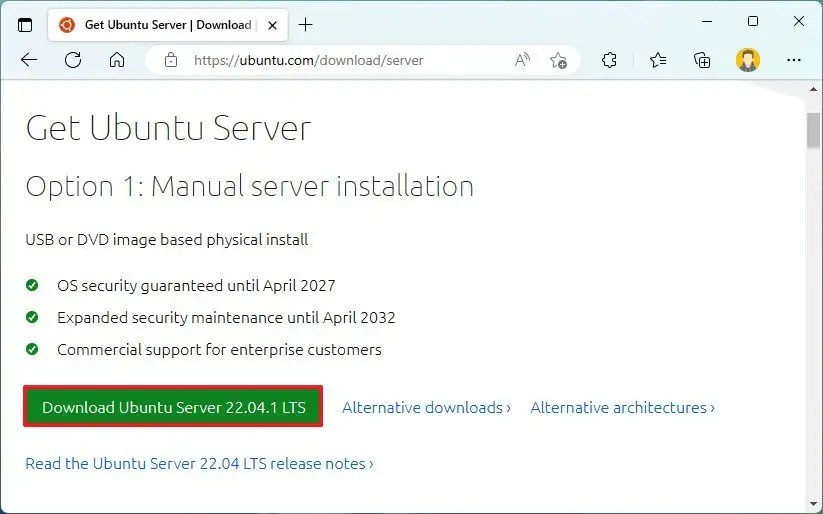The image size is (823, 514).
Task: Click the Get Ubuntu Server heading
Action: tap(168, 128)
